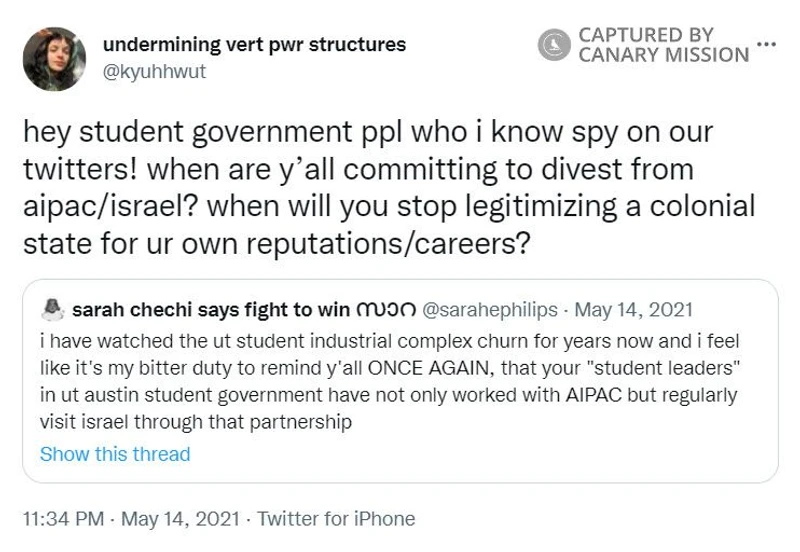Click the "11:34 PM" tweet timestamp
Screen dimensions: 800x552
(x=63, y=519)
